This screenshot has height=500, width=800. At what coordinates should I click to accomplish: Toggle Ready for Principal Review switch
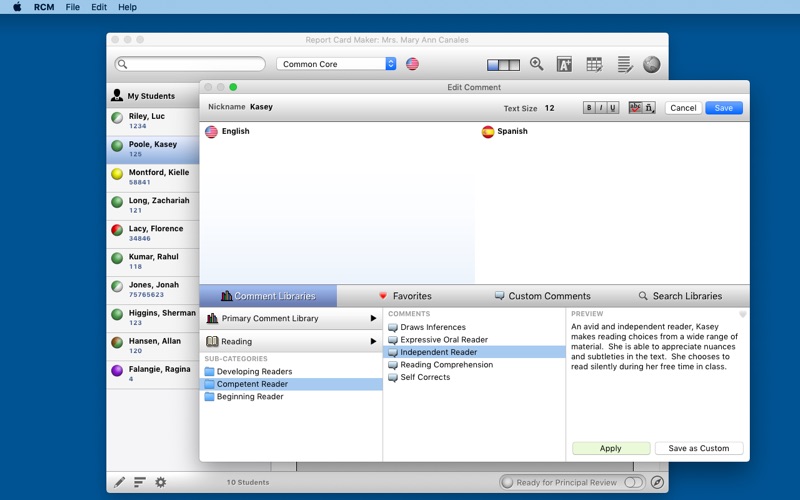point(633,482)
